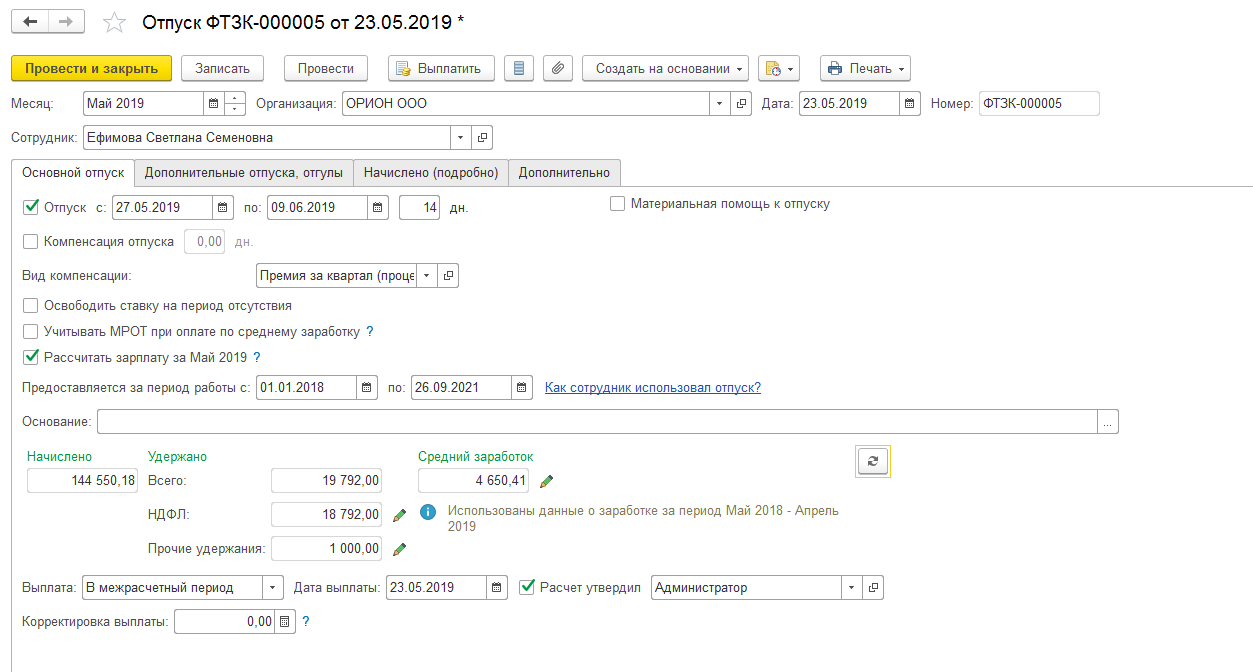Open calendar picker for Дата выплаты
1253x672 pixels.
click(x=496, y=587)
